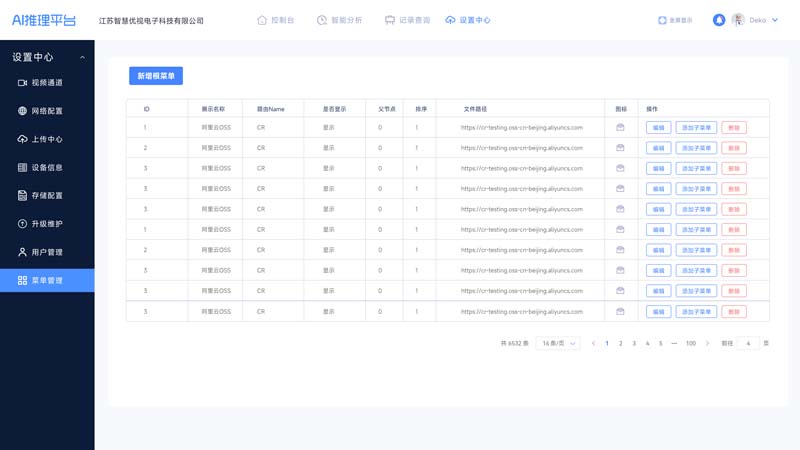The width and height of the screenshot is (800, 450).
Task: Click the 设备信息 sidebar icon
Action: point(22,168)
